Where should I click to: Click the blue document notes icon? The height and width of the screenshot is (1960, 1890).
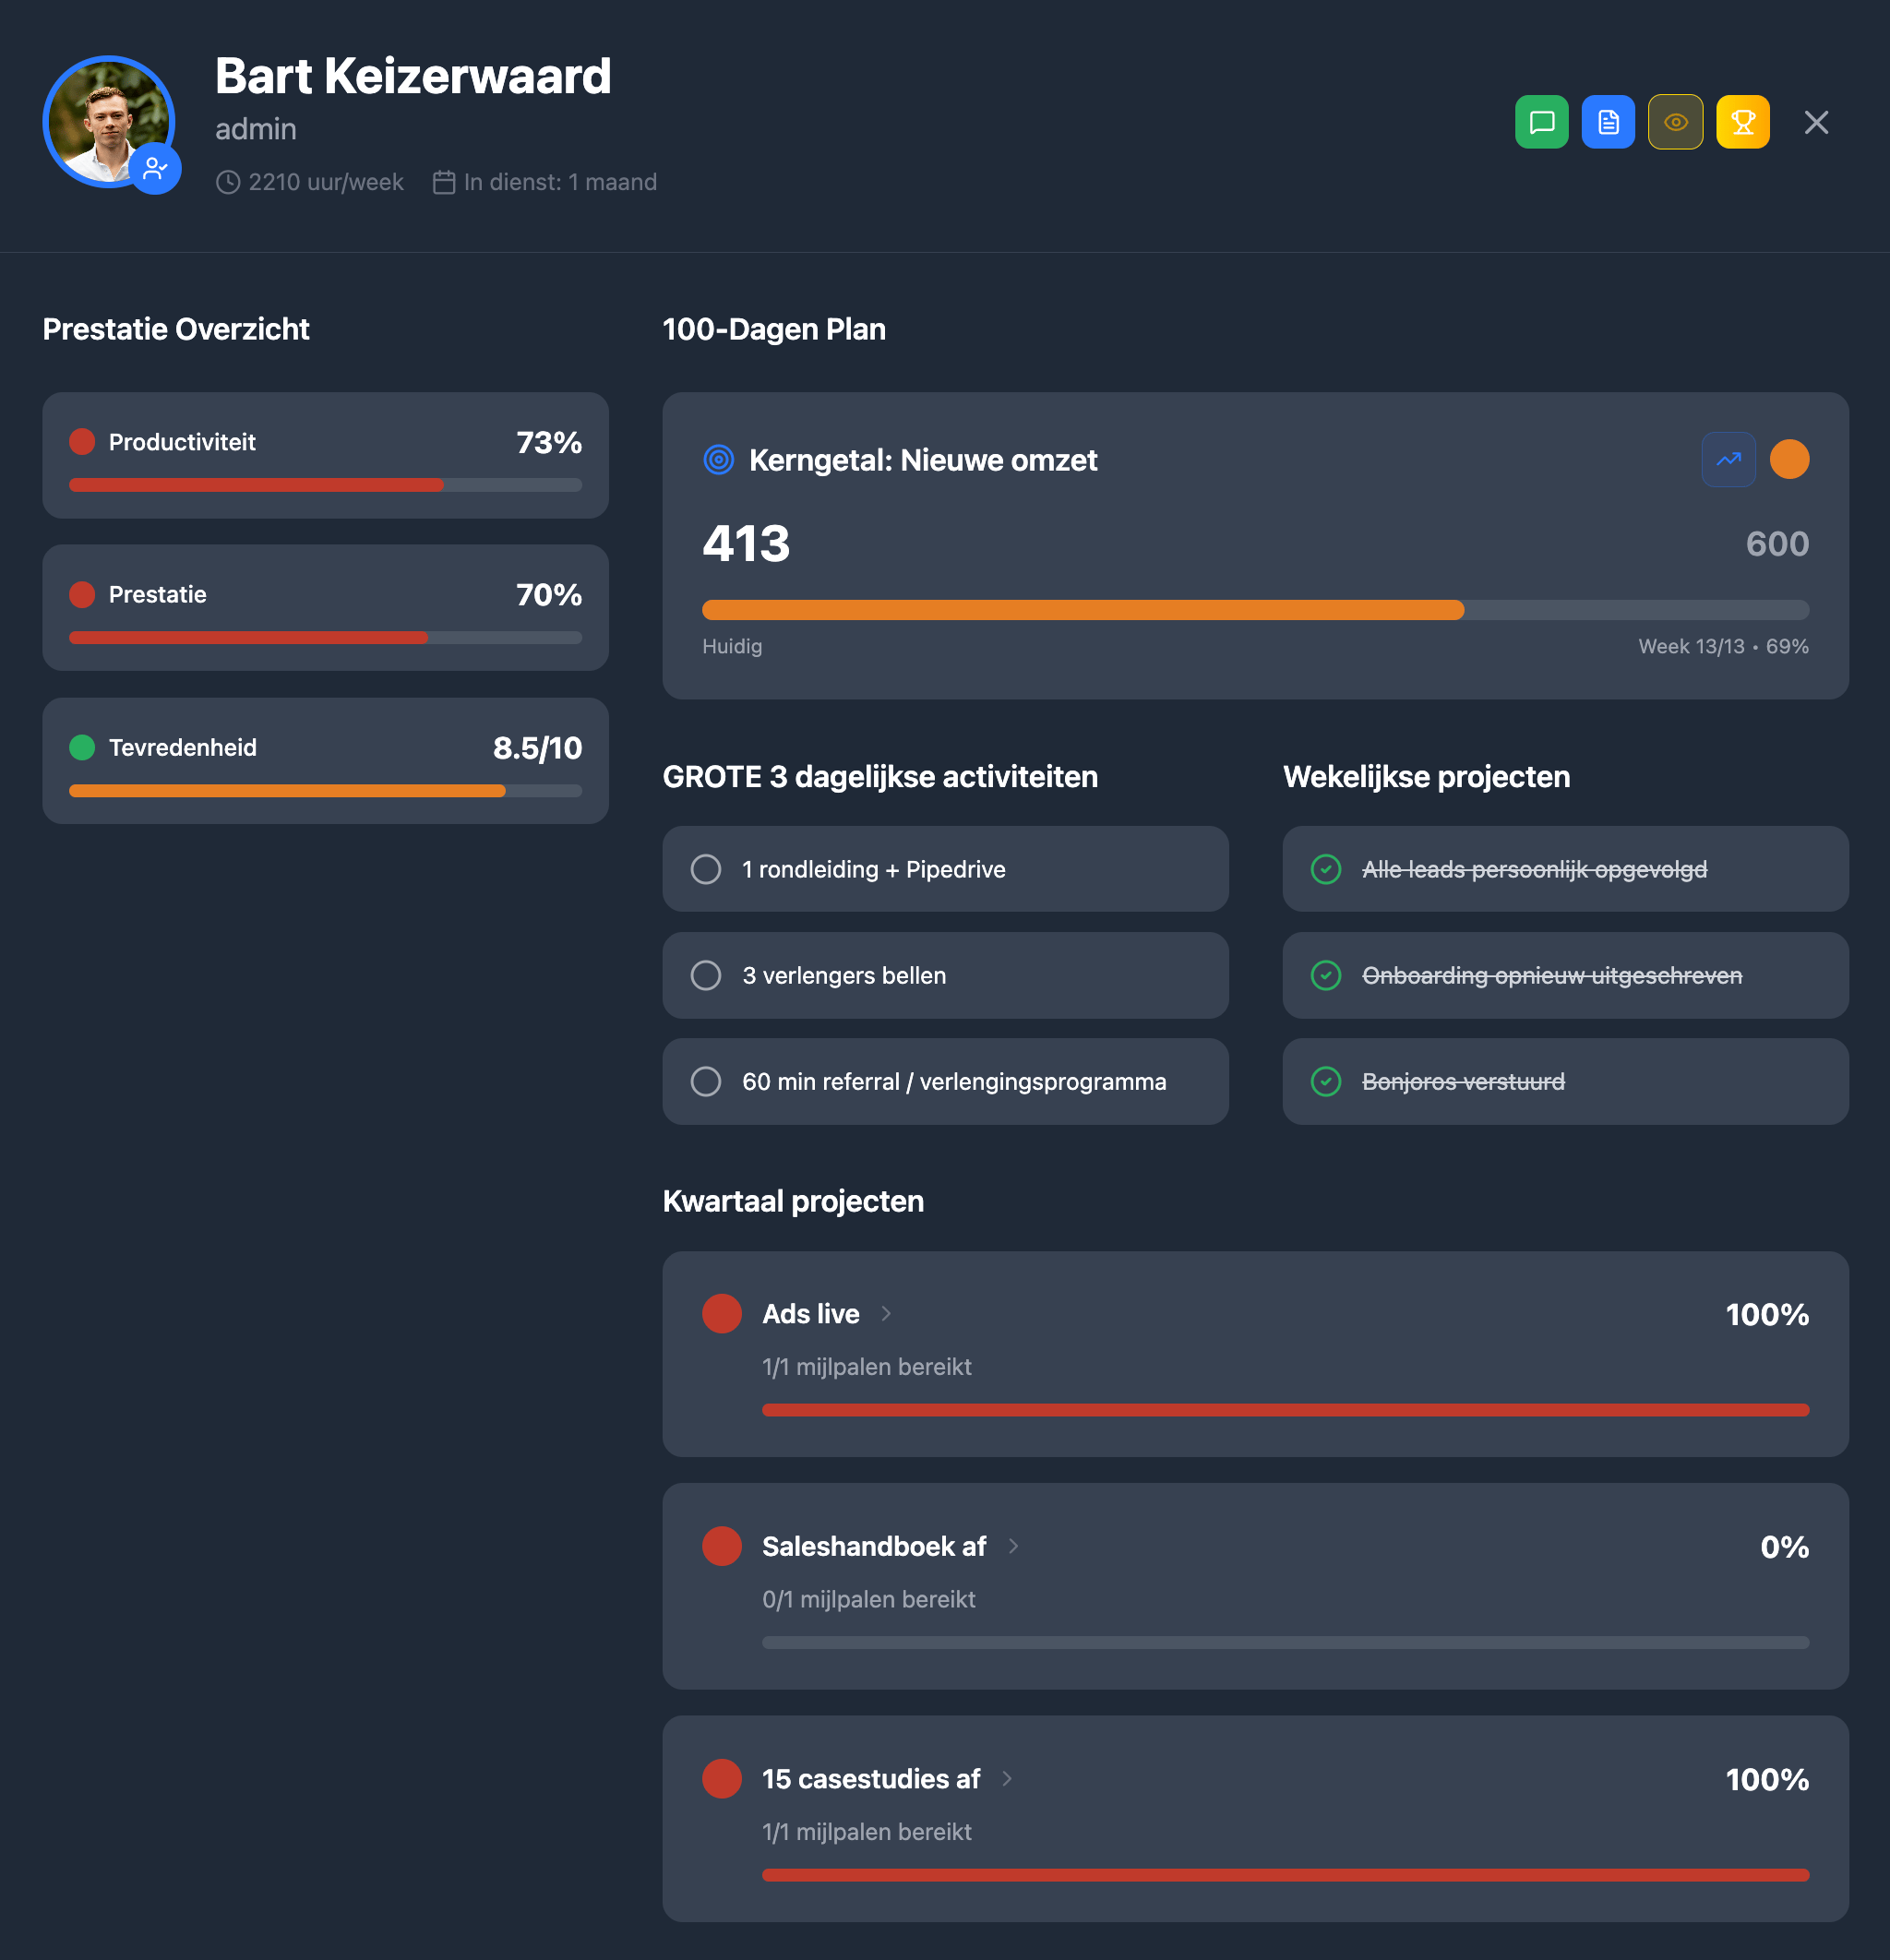(1608, 122)
